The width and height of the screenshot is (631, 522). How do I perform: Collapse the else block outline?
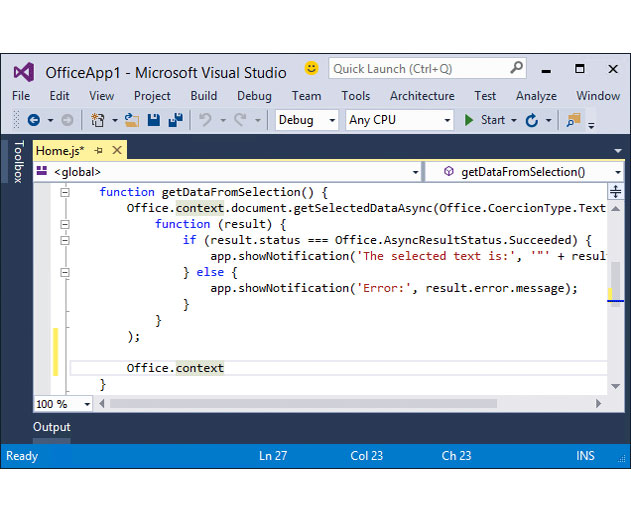(65, 272)
